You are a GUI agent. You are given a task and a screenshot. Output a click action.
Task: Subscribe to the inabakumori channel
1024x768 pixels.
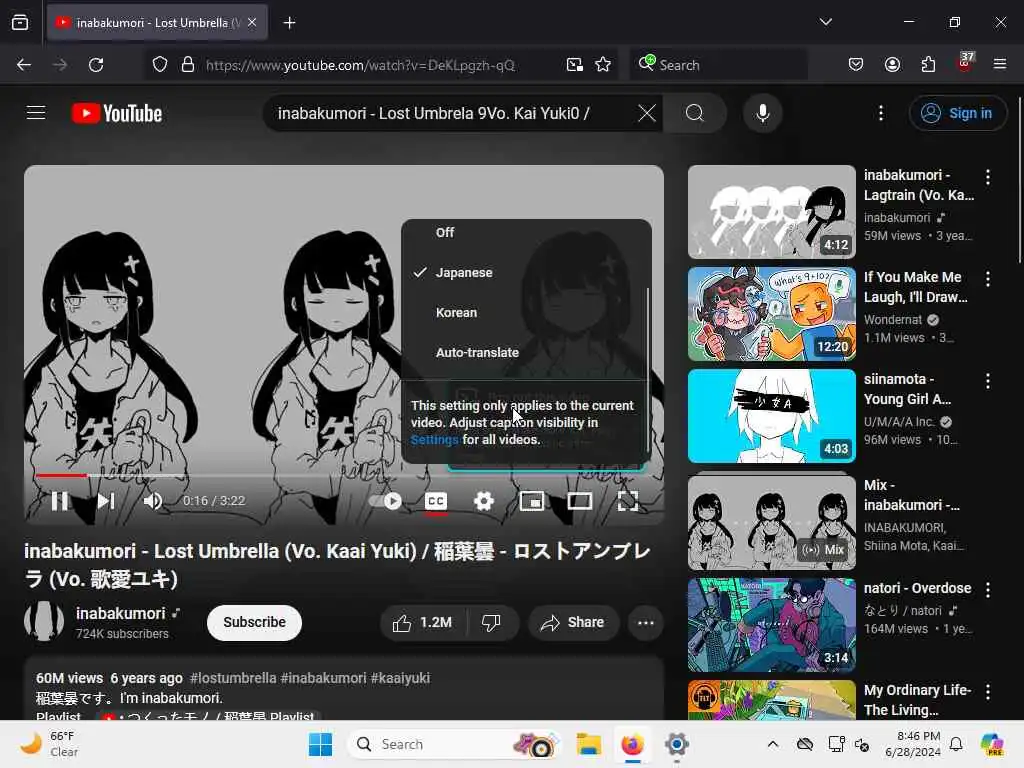point(254,622)
